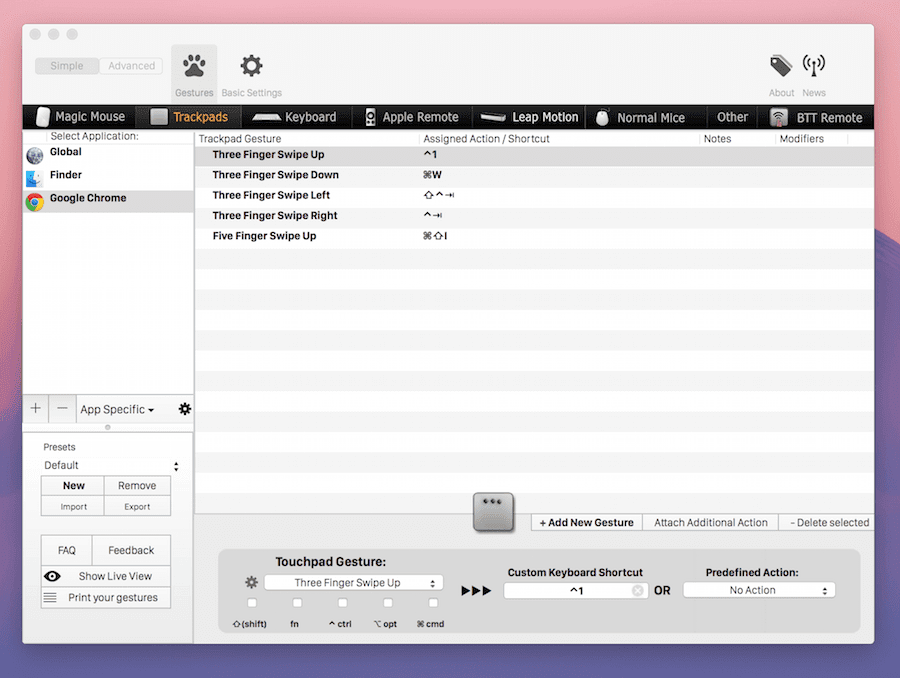Click Add New Gesture button
Screen dimensions: 900x678
click(x=586, y=522)
